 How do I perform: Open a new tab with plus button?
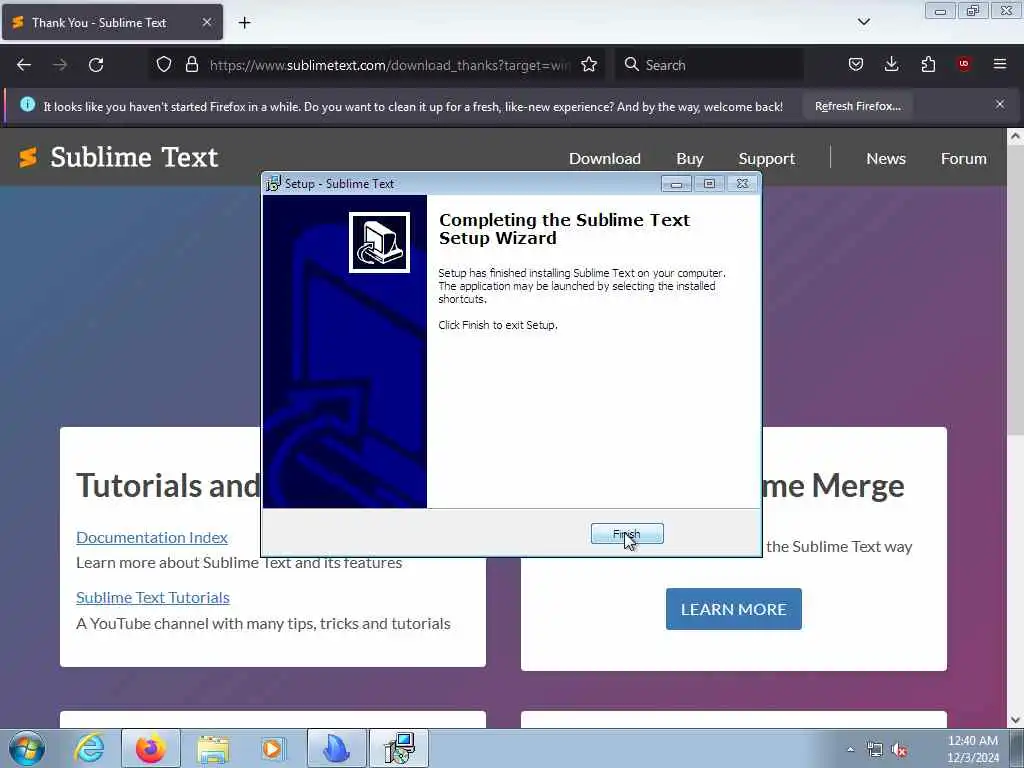point(244,23)
